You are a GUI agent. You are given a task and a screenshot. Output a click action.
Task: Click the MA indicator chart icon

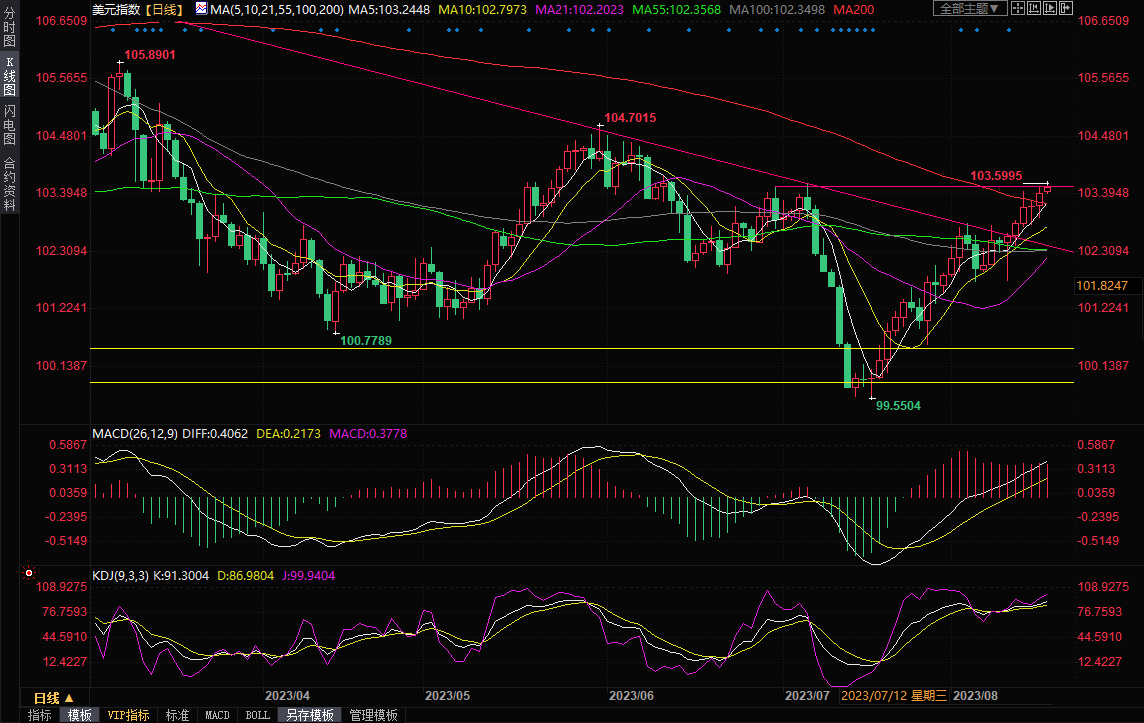click(200, 9)
